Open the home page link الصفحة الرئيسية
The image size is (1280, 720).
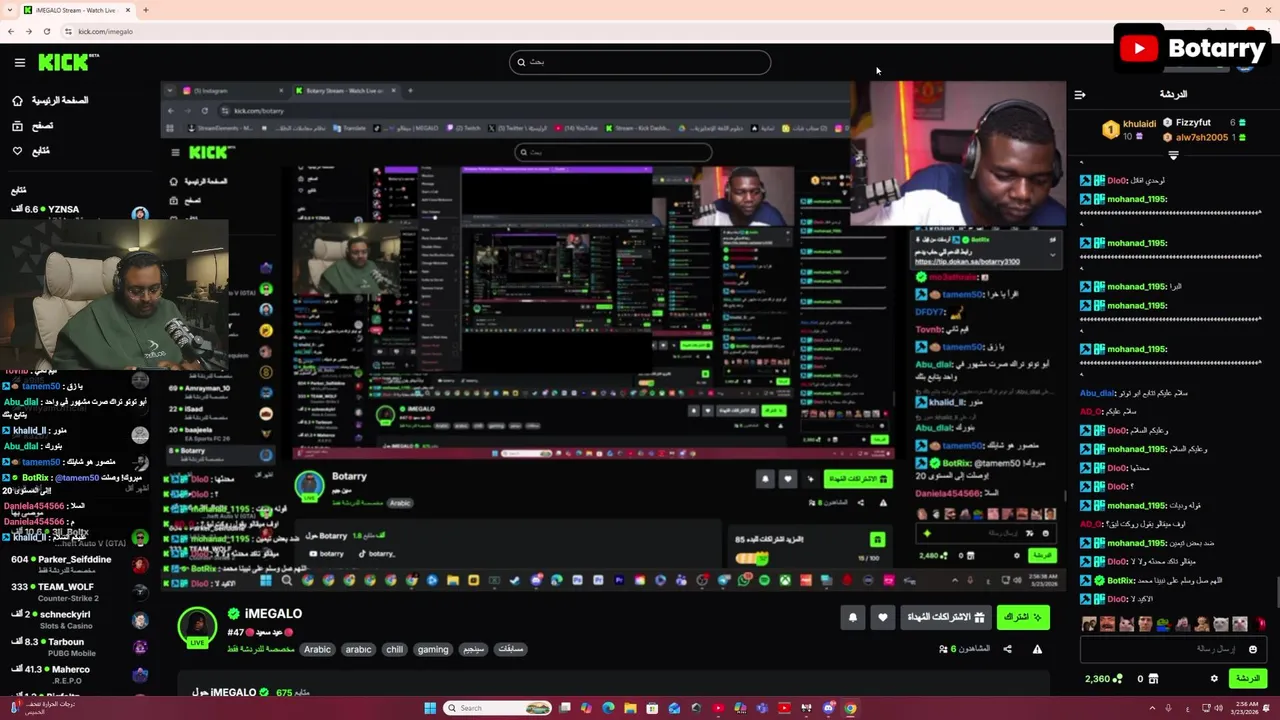[x=50, y=100]
